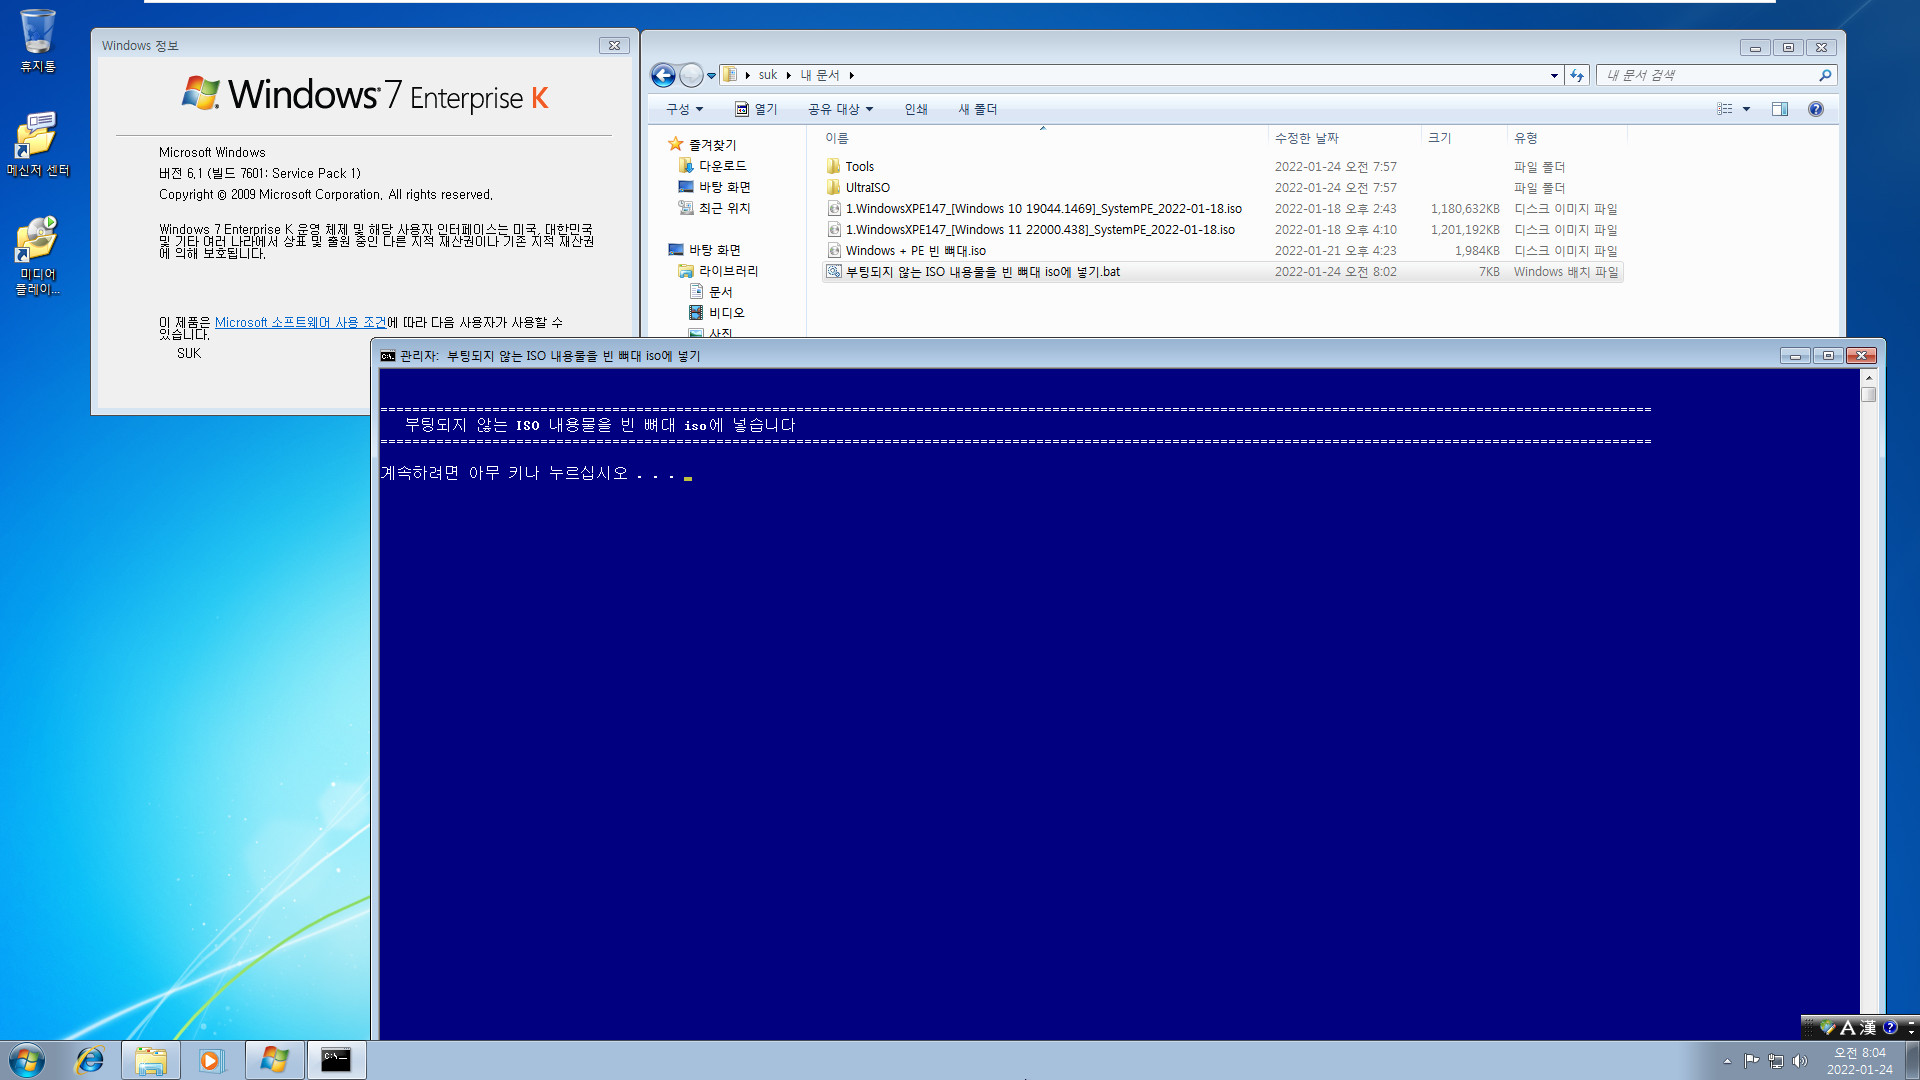Select the UltraISO folder
The image size is (1920, 1080).
pyautogui.click(x=1222, y=188)
